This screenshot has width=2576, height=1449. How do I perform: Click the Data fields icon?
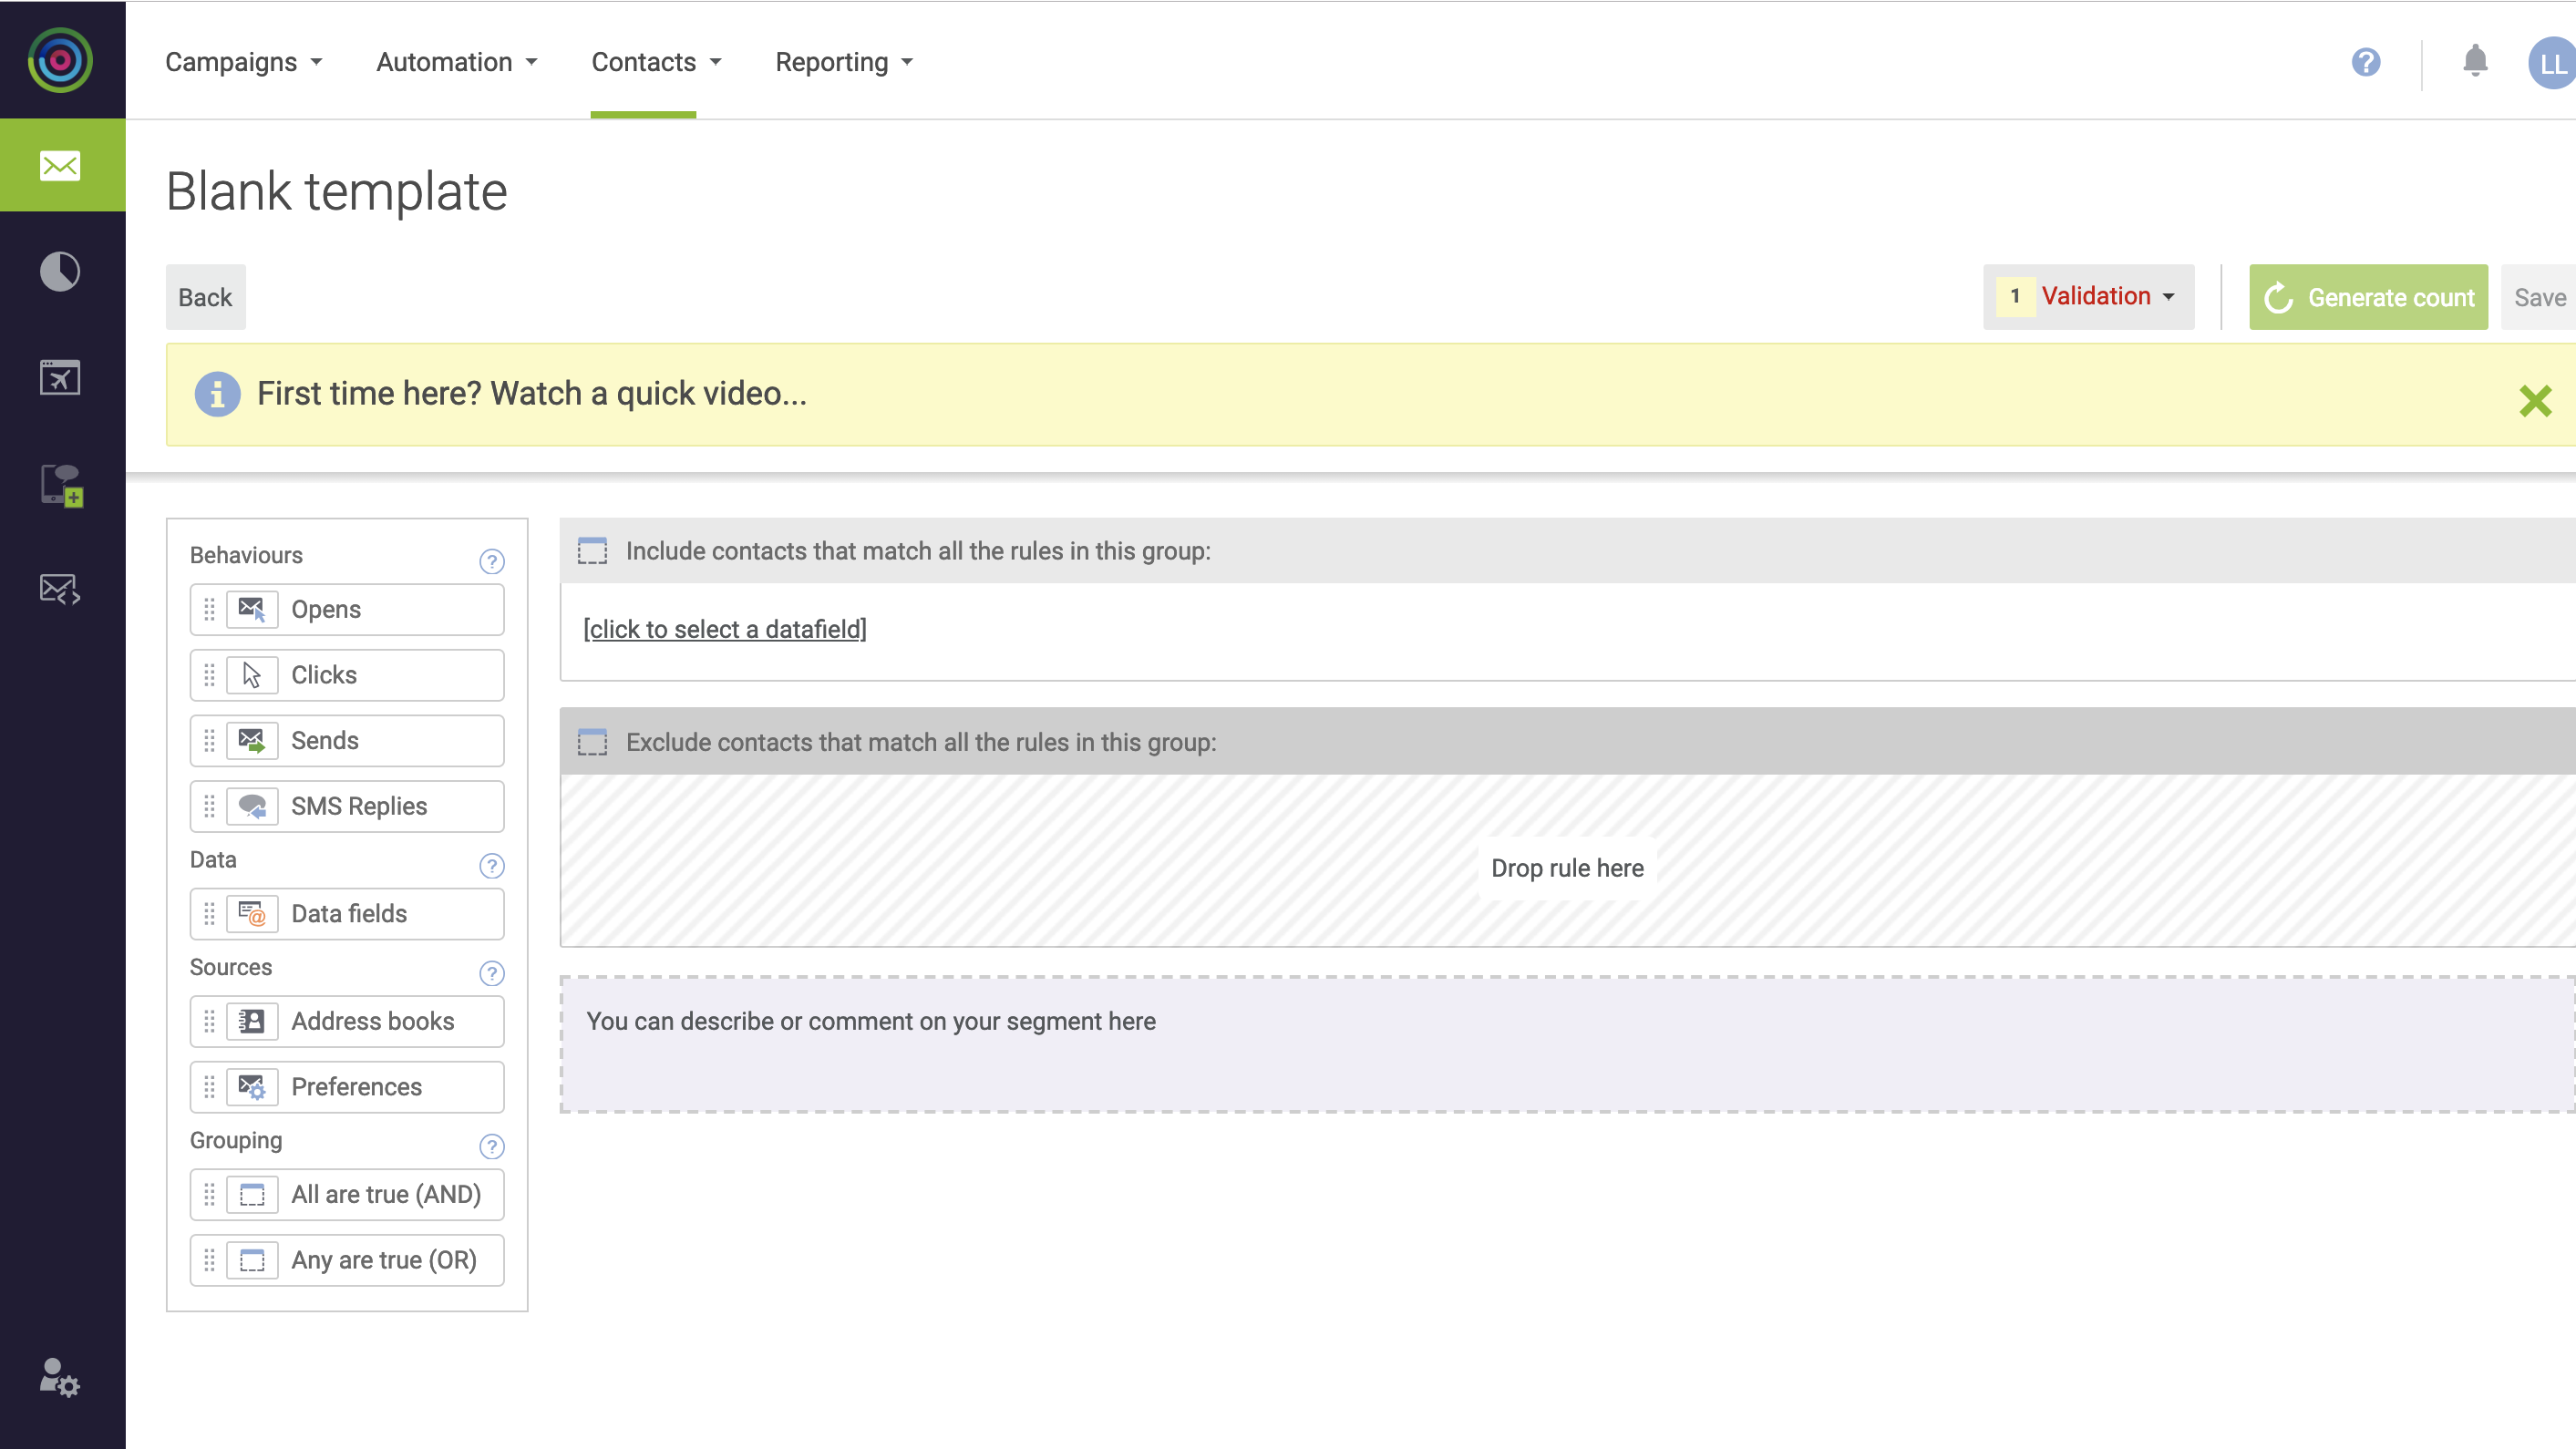click(253, 913)
